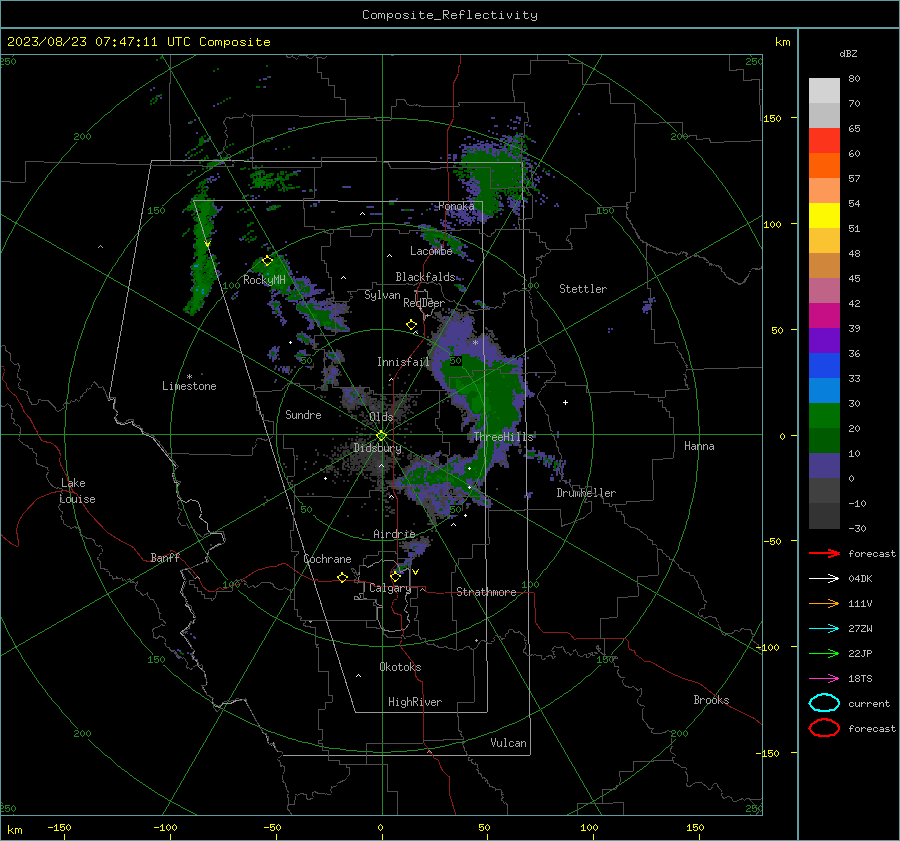The width and height of the screenshot is (900, 841).
Task: Click the green 22JP arrow icon
Action: pos(824,653)
